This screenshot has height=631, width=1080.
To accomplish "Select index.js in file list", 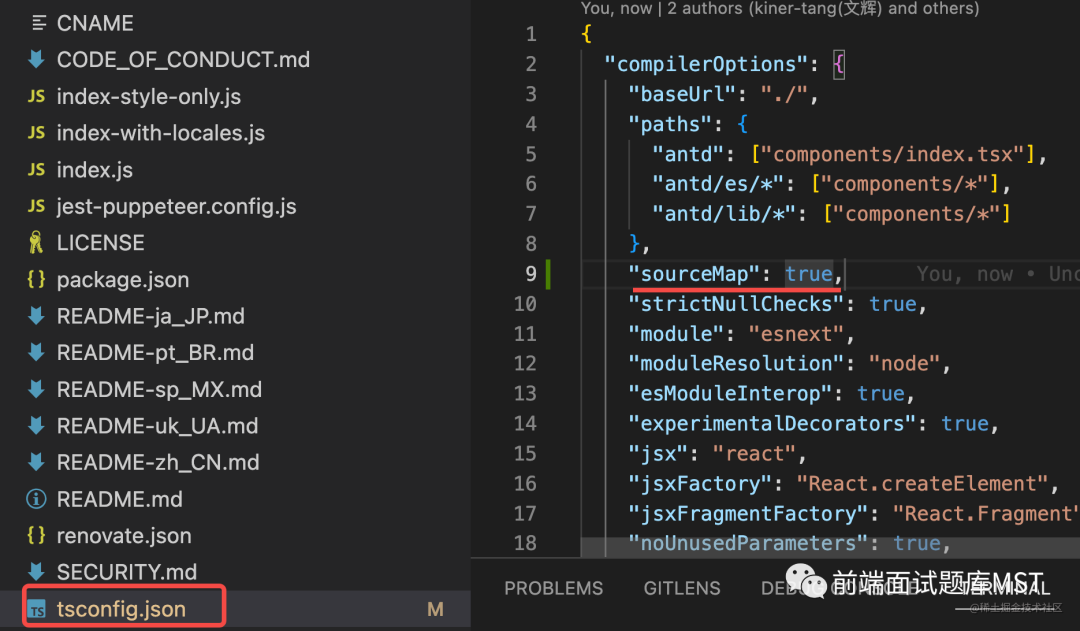I will tap(94, 169).
